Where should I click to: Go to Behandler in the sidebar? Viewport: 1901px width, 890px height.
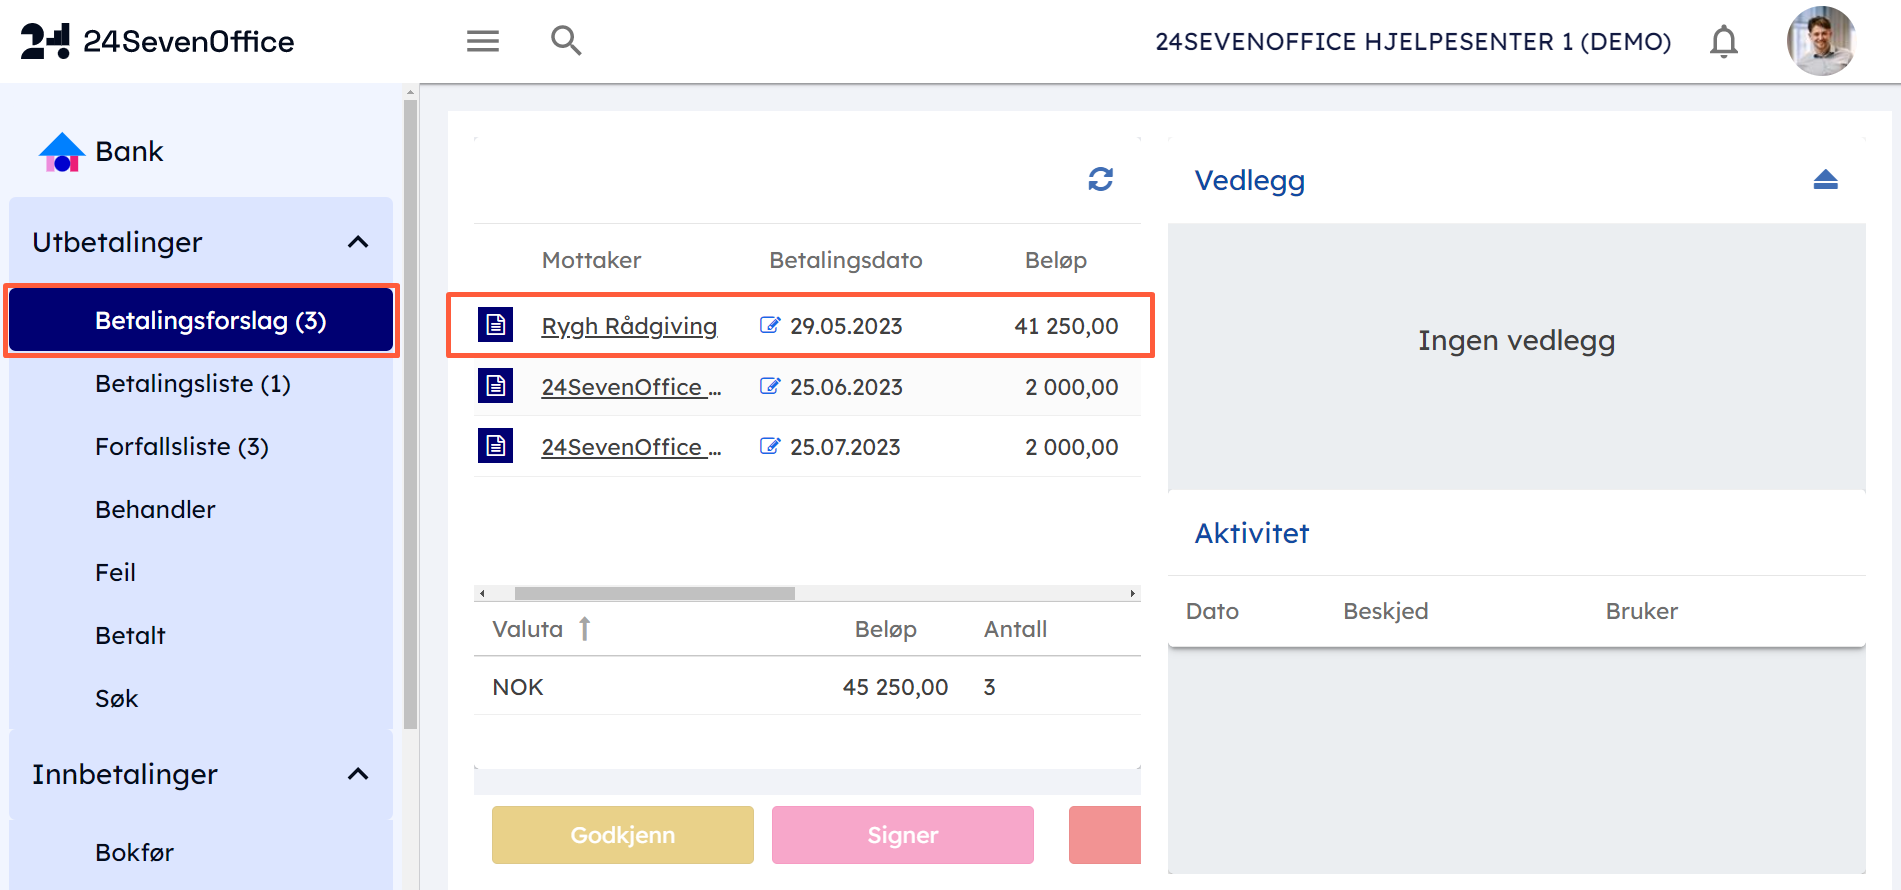(x=155, y=510)
